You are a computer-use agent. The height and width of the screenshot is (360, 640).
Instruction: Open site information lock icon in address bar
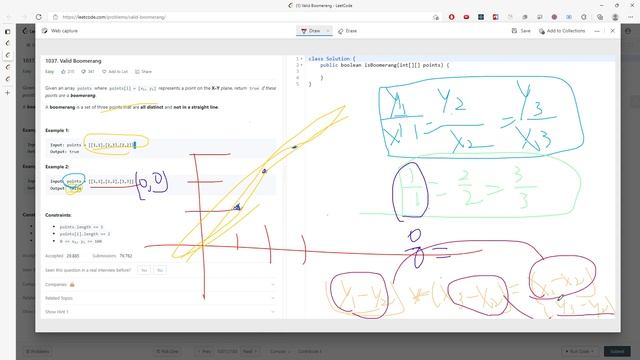tap(56, 17)
